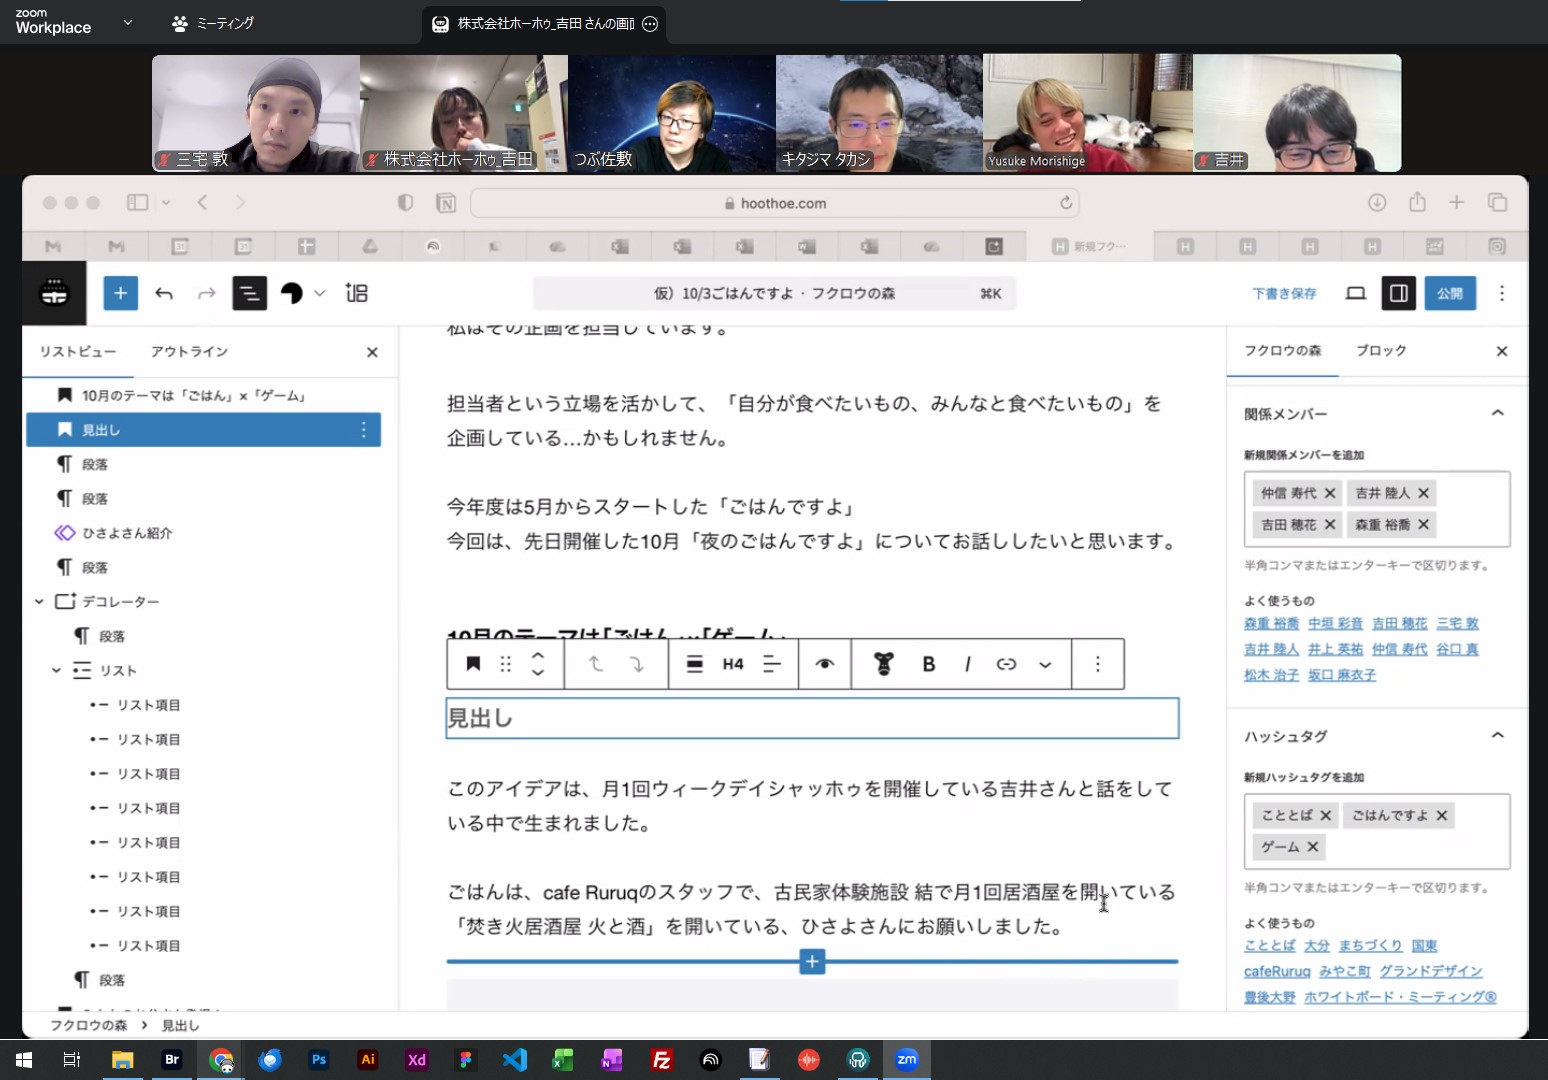The image size is (1548, 1080).
Task: Open the H4 heading level selector
Action: click(x=733, y=664)
